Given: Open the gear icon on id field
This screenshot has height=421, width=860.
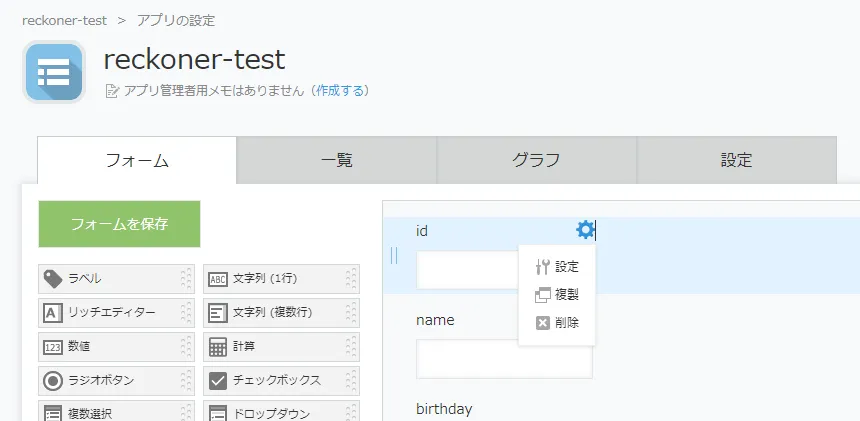Looking at the screenshot, I should pyautogui.click(x=585, y=231).
